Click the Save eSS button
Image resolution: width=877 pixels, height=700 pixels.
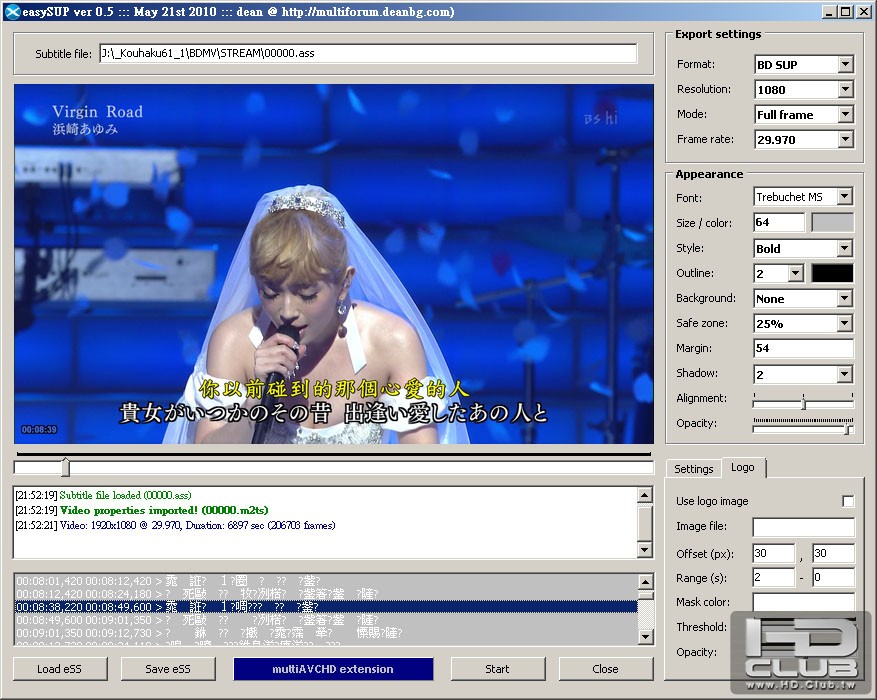pos(168,669)
